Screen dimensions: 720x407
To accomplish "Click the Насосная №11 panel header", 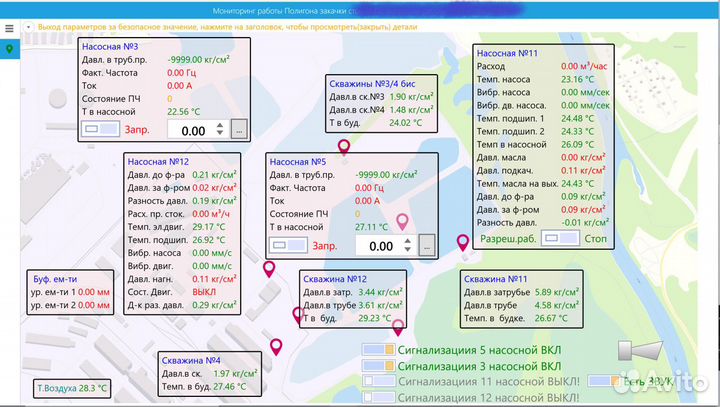I will [x=507, y=53].
